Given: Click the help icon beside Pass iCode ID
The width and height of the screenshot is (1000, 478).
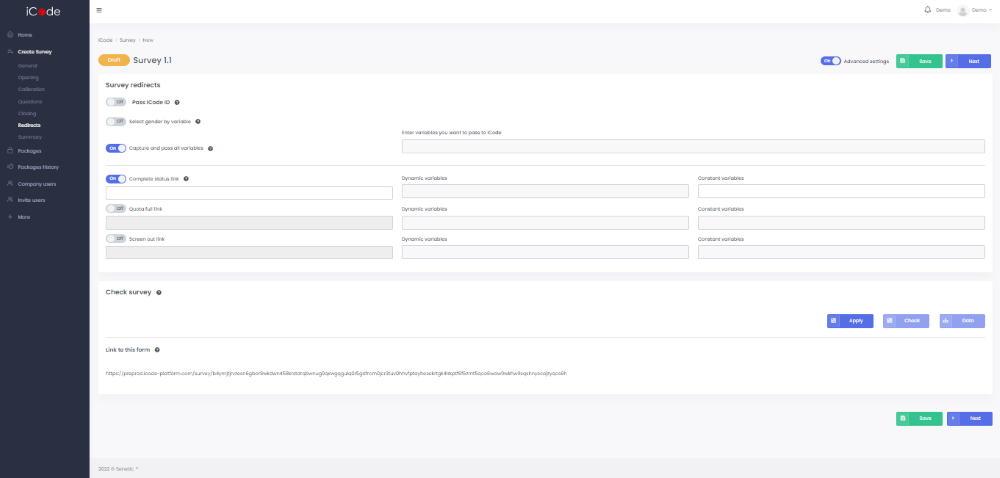Looking at the screenshot, I should pos(177,102).
